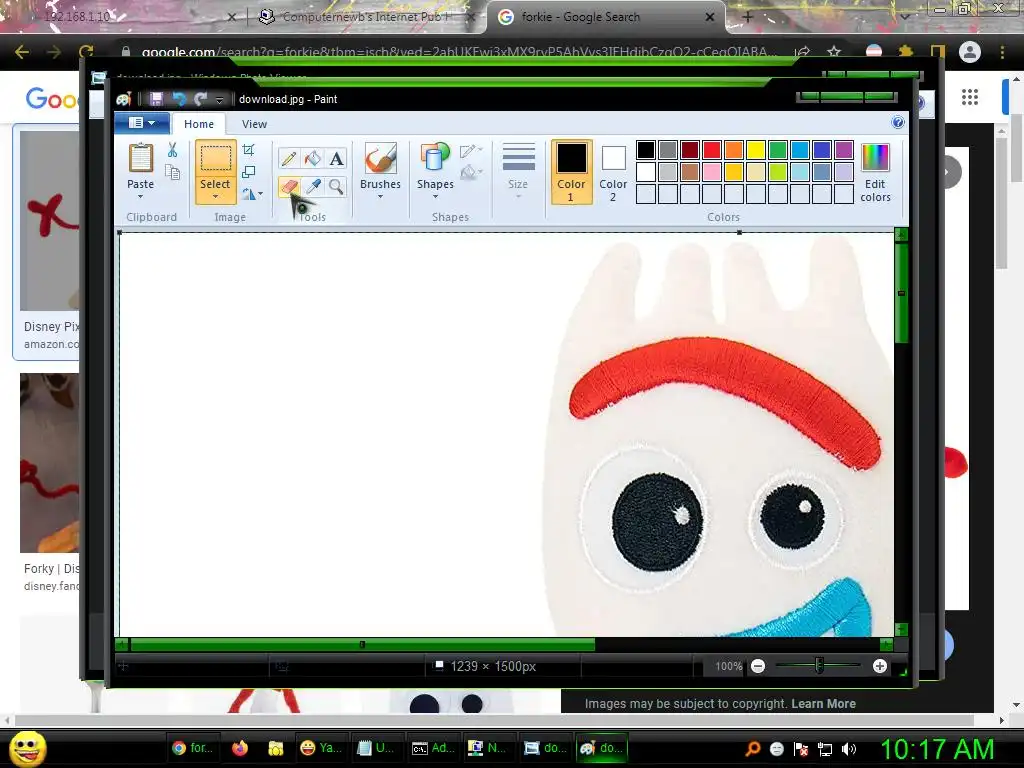Click the volume speaker tray icon
The width and height of the screenshot is (1024, 768).
click(x=848, y=749)
